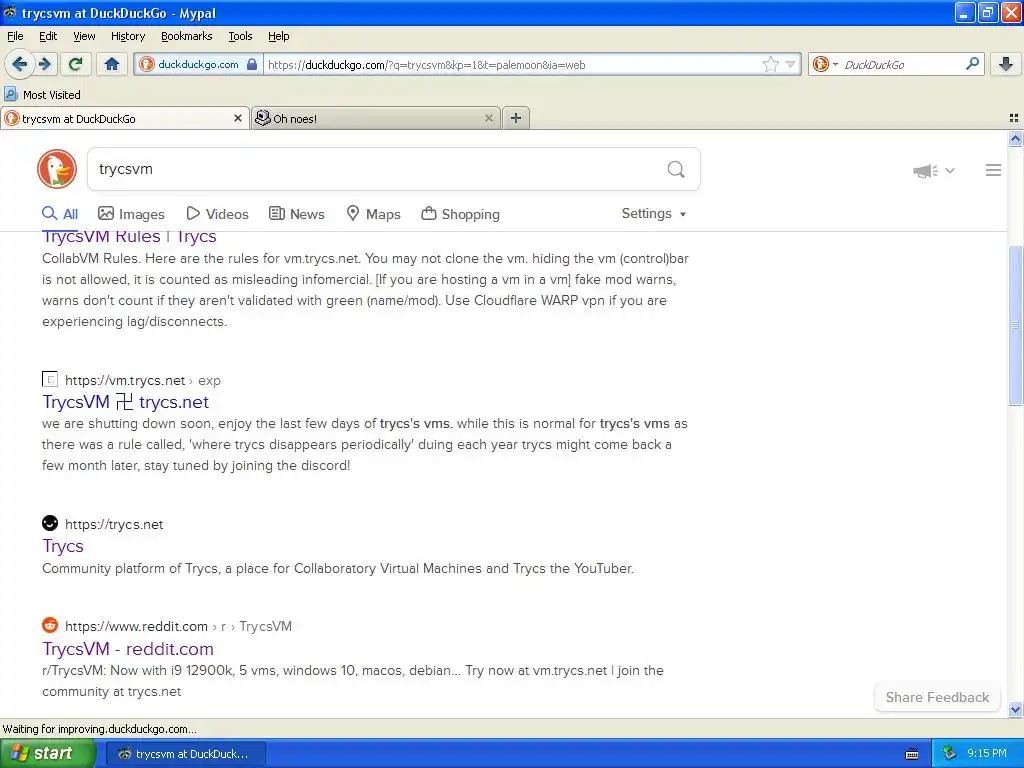Click the Share Feedback button
Viewport: 1024px width, 768px height.
click(x=937, y=697)
